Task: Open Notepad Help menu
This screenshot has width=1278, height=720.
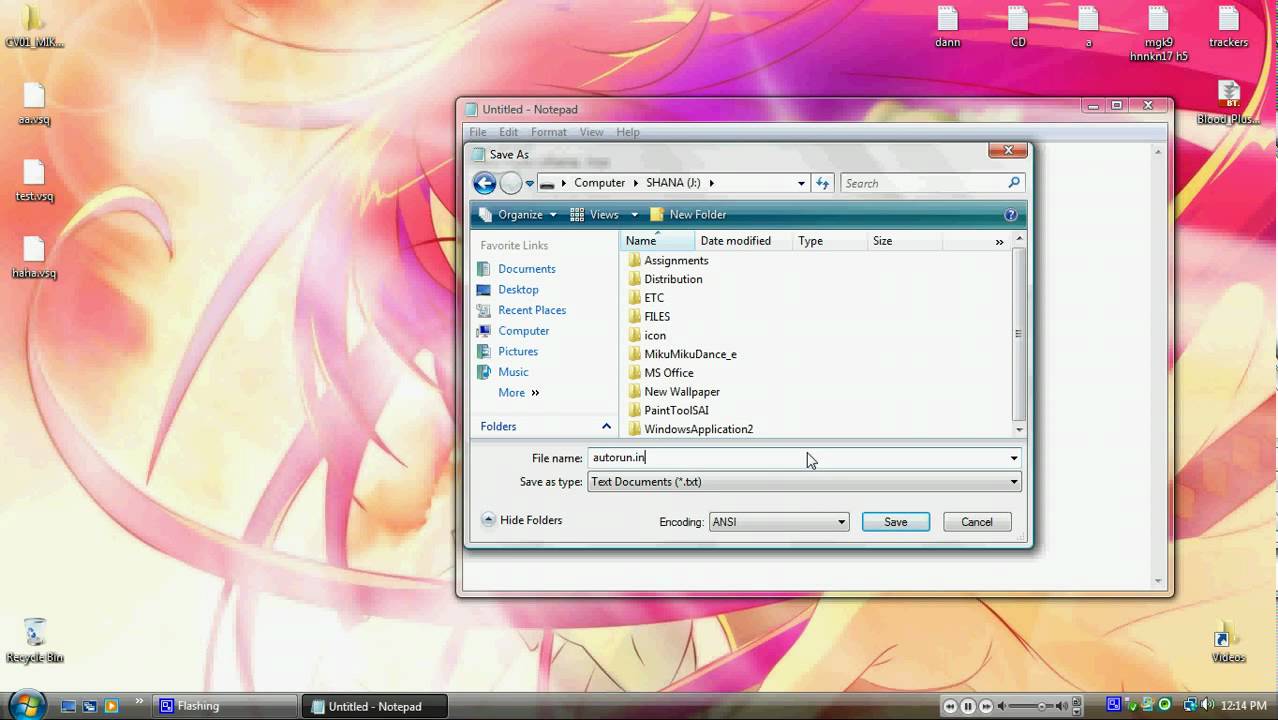Action: click(628, 132)
